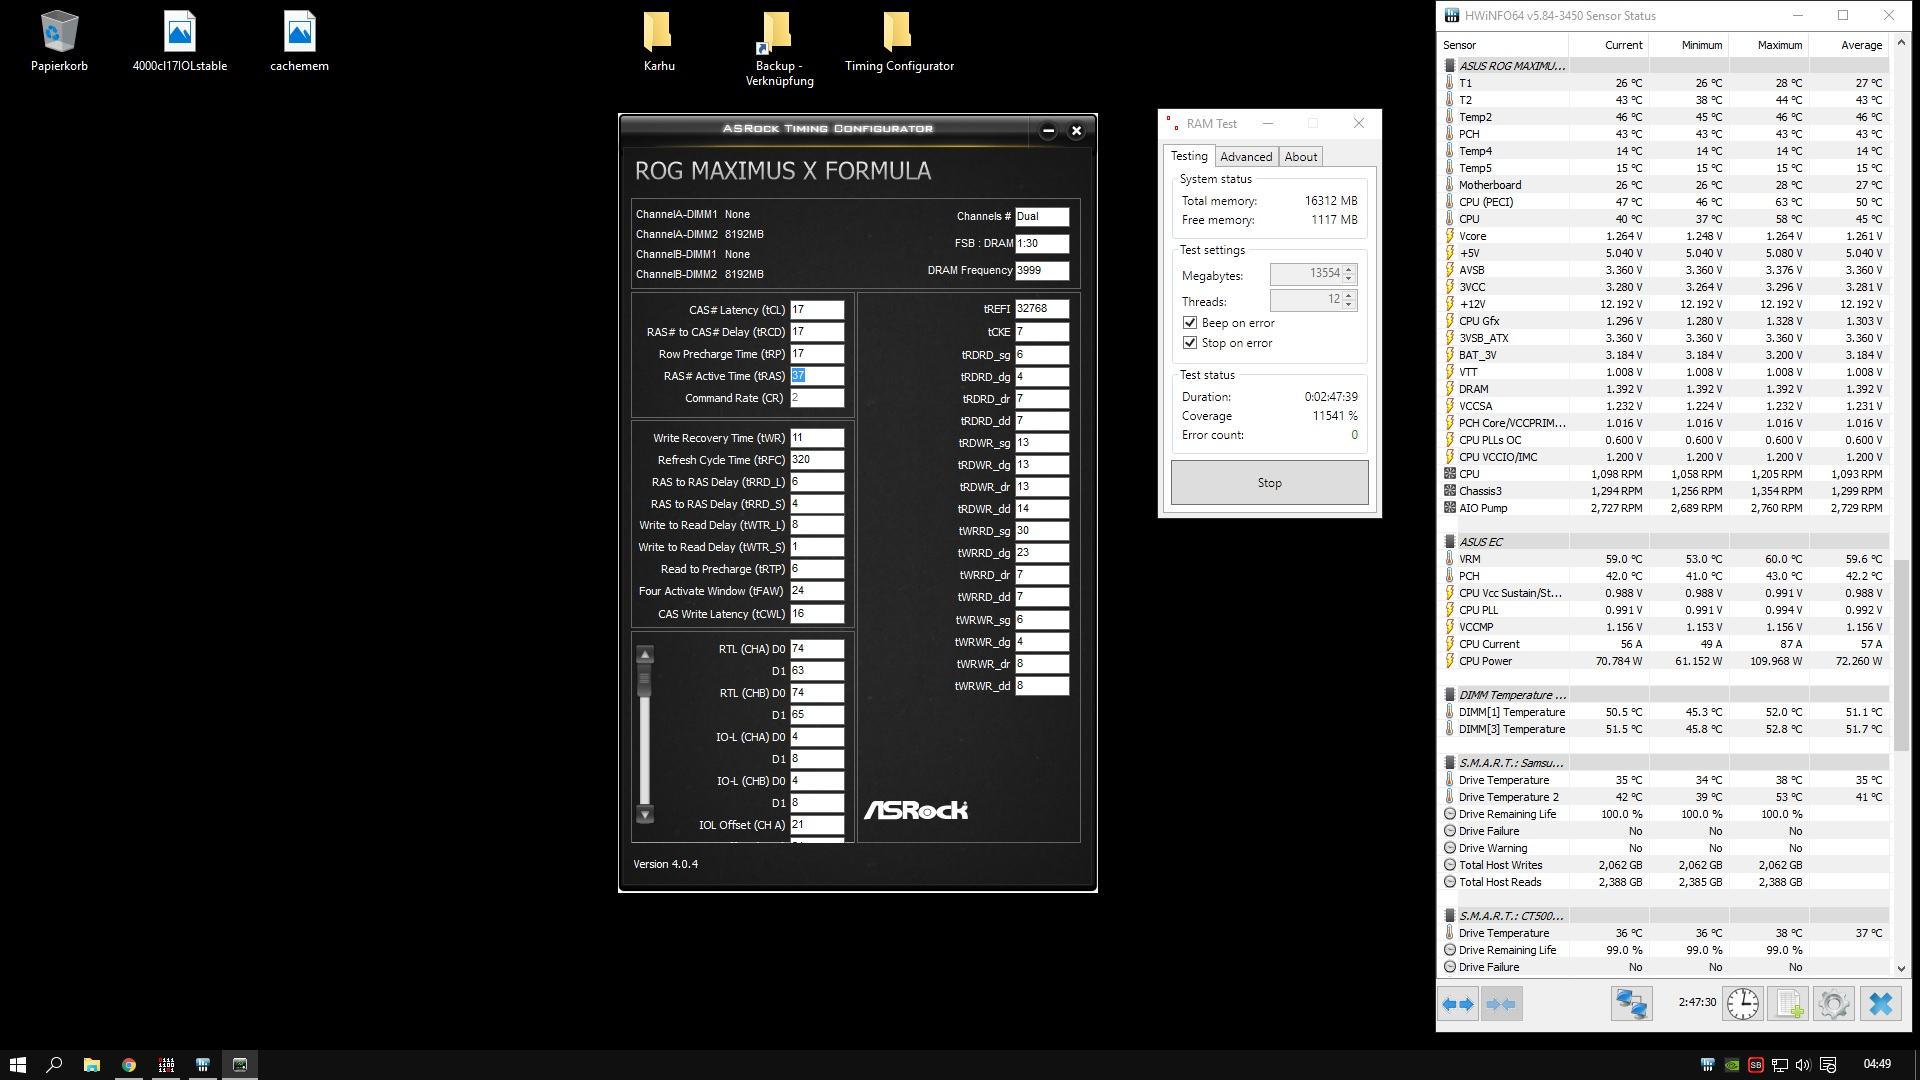Click the collapse-columns arrows button in HWiNFO

pyautogui.click(x=1501, y=1004)
